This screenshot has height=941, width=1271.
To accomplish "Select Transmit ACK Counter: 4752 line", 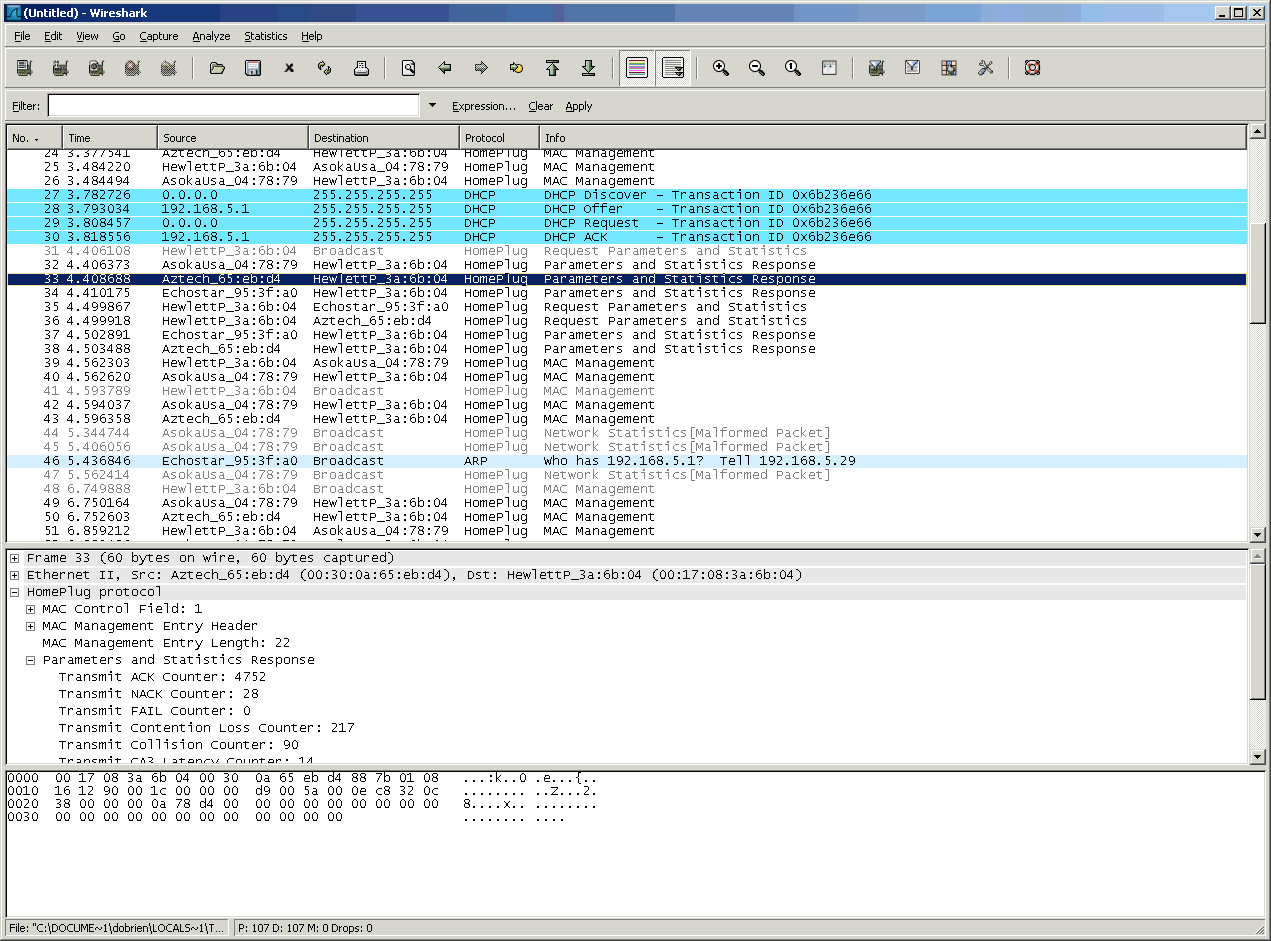I will 162,677.
